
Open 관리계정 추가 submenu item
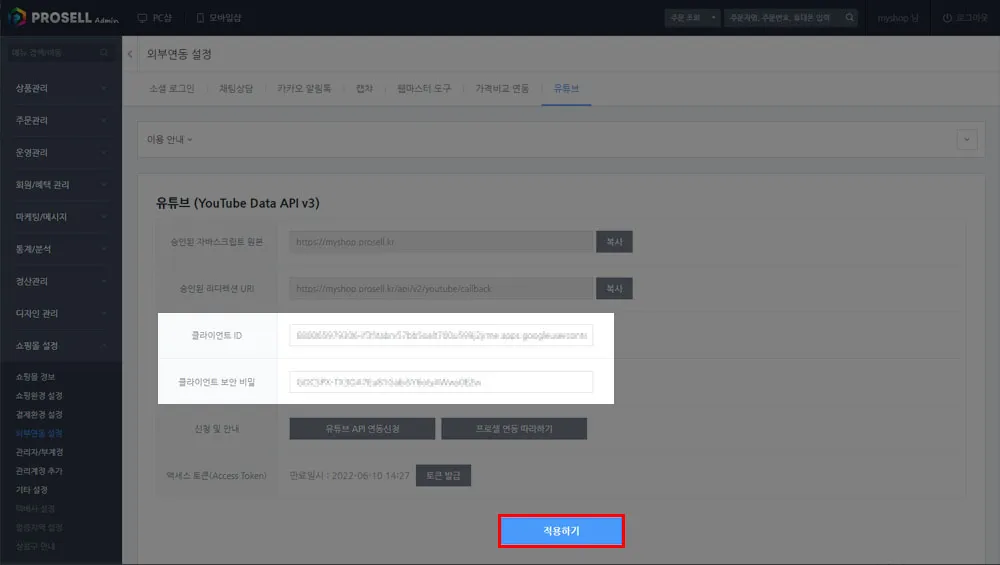pos(39,471)
